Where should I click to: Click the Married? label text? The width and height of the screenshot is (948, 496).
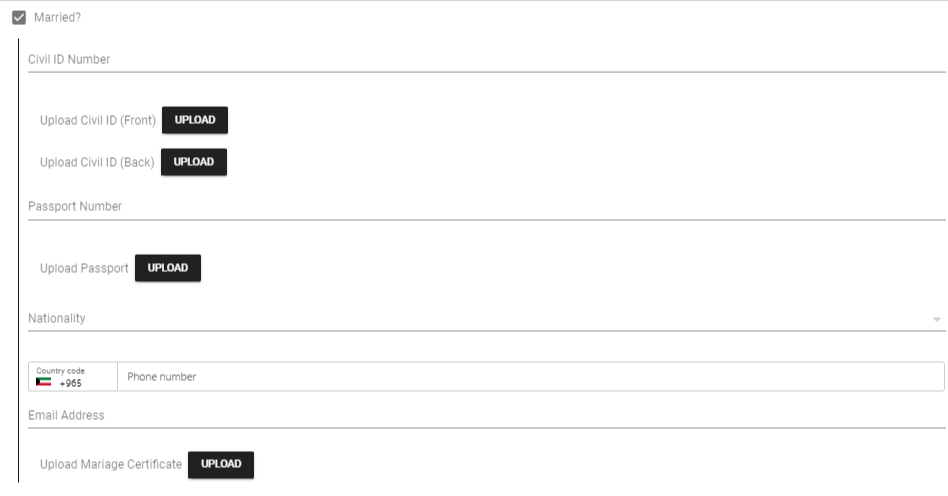57,17
